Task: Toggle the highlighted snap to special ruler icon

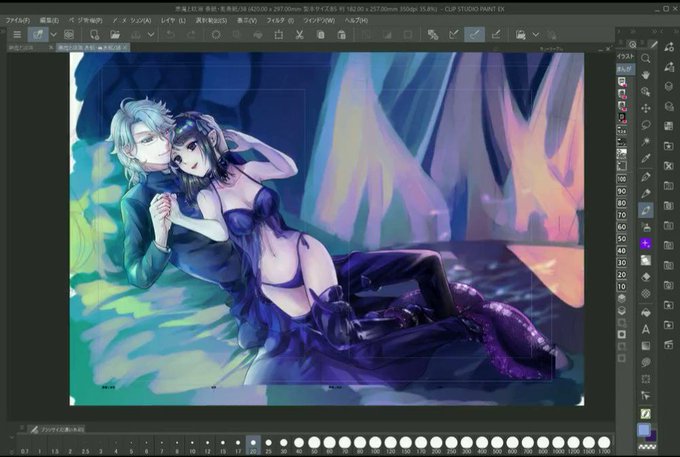Action: (x=474, y=35)
